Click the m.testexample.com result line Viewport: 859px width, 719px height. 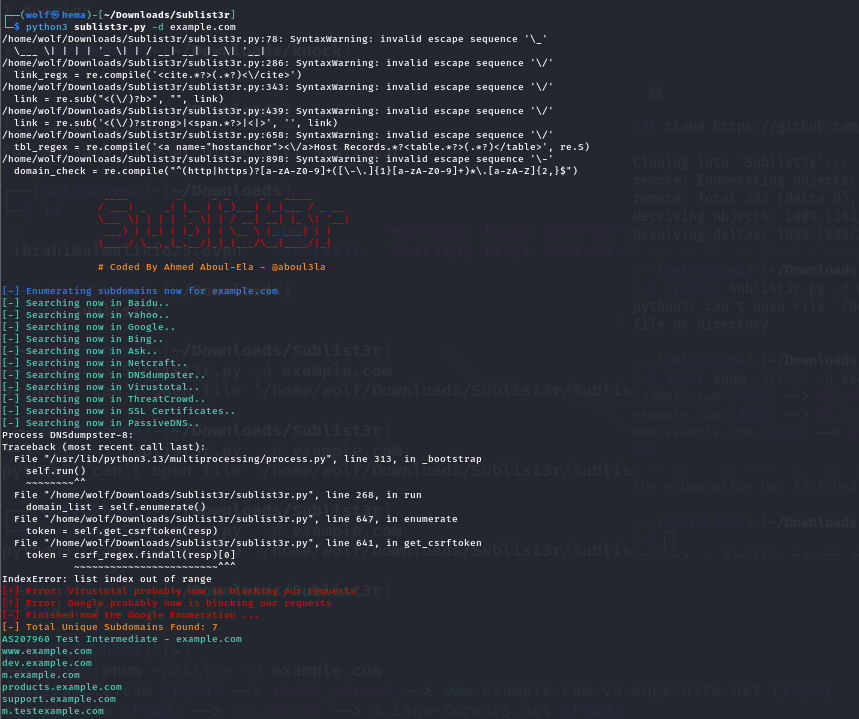point(53,711)
